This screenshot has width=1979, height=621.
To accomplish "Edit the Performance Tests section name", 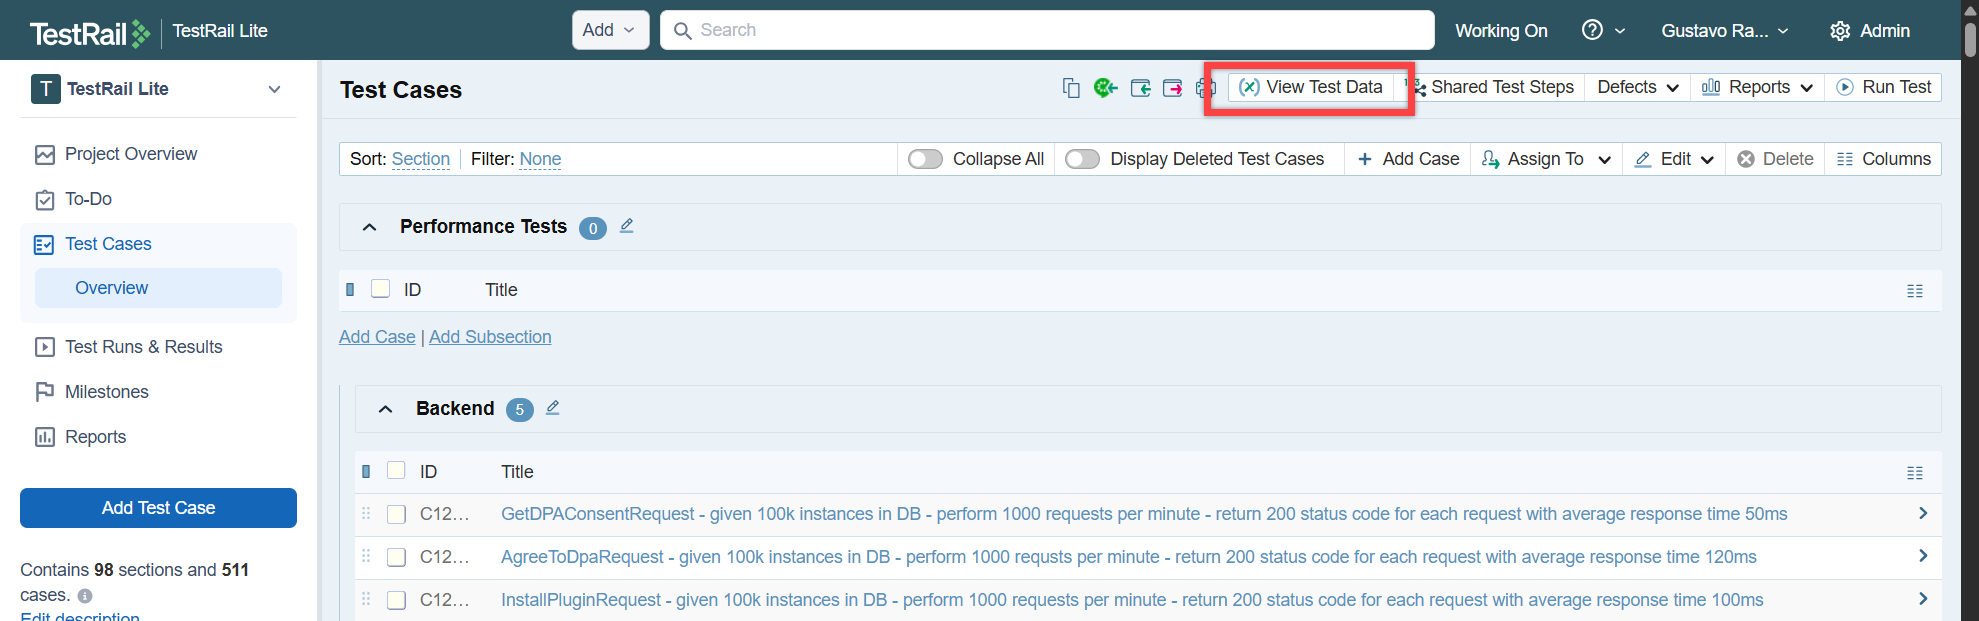I will point(627,226).
